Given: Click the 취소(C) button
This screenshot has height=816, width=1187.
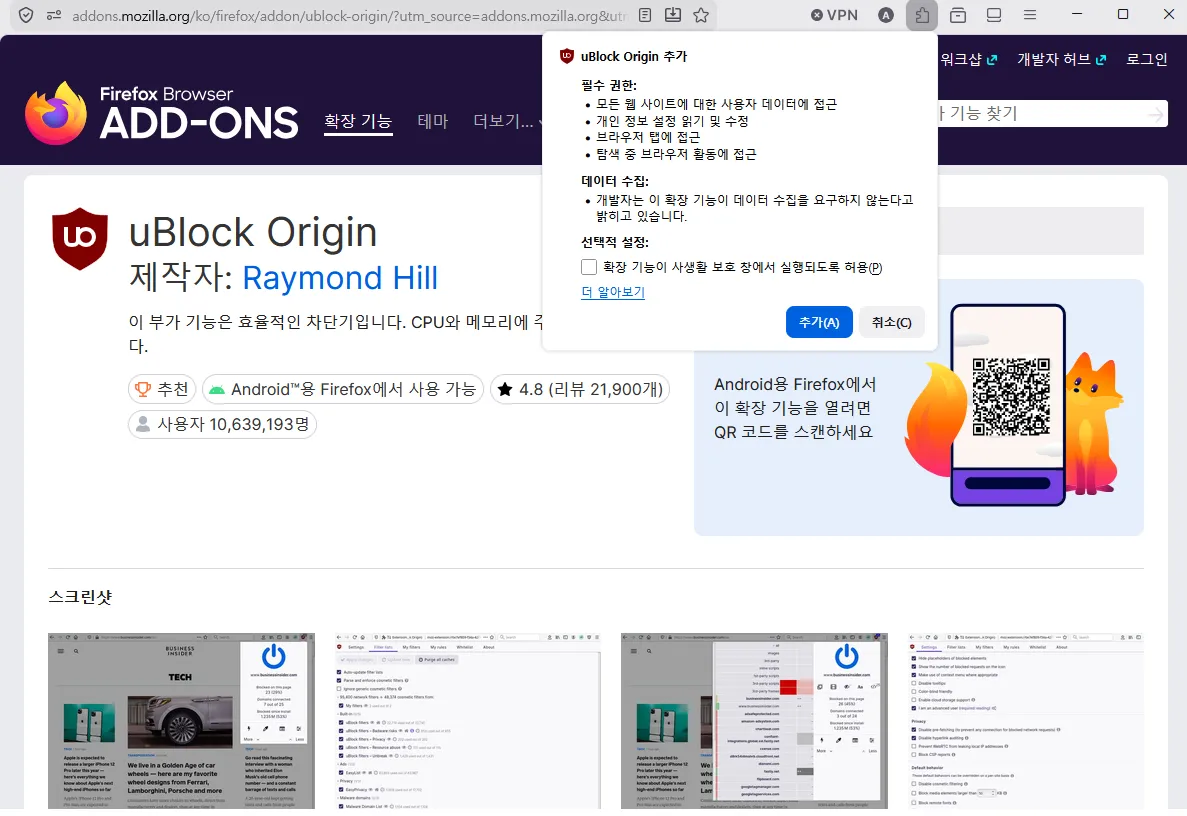Looking at the screenshot, I should tap(892, 322).
